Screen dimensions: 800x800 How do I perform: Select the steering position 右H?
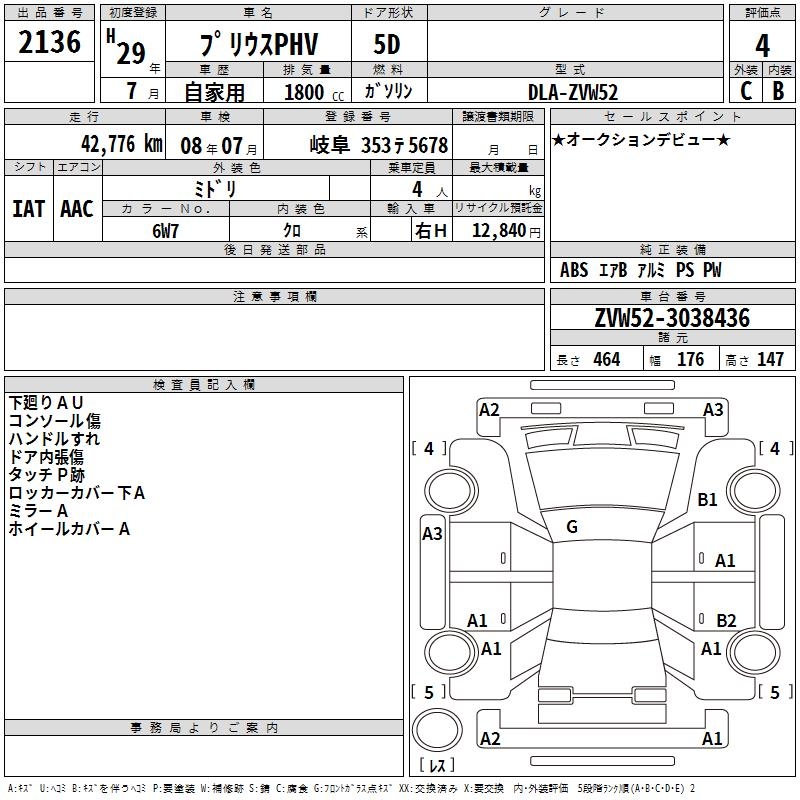tap(431, 231)
